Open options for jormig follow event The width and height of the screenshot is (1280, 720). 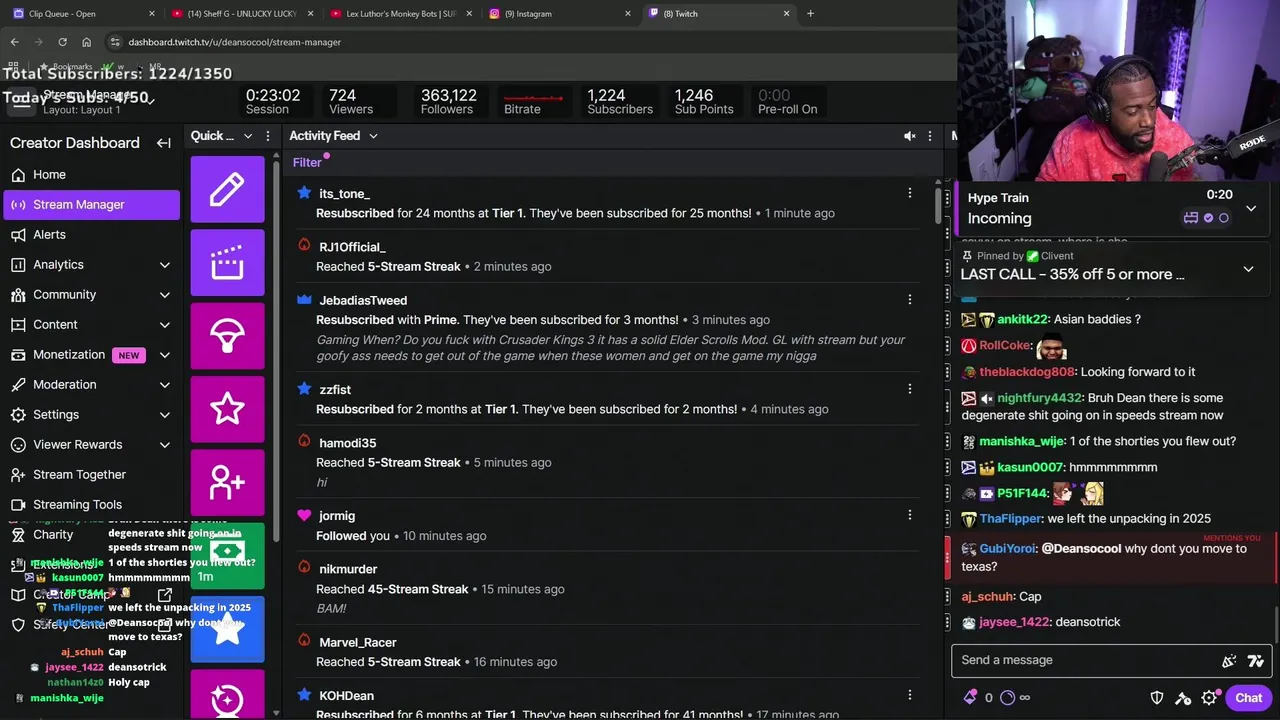(x=909, y=515)
